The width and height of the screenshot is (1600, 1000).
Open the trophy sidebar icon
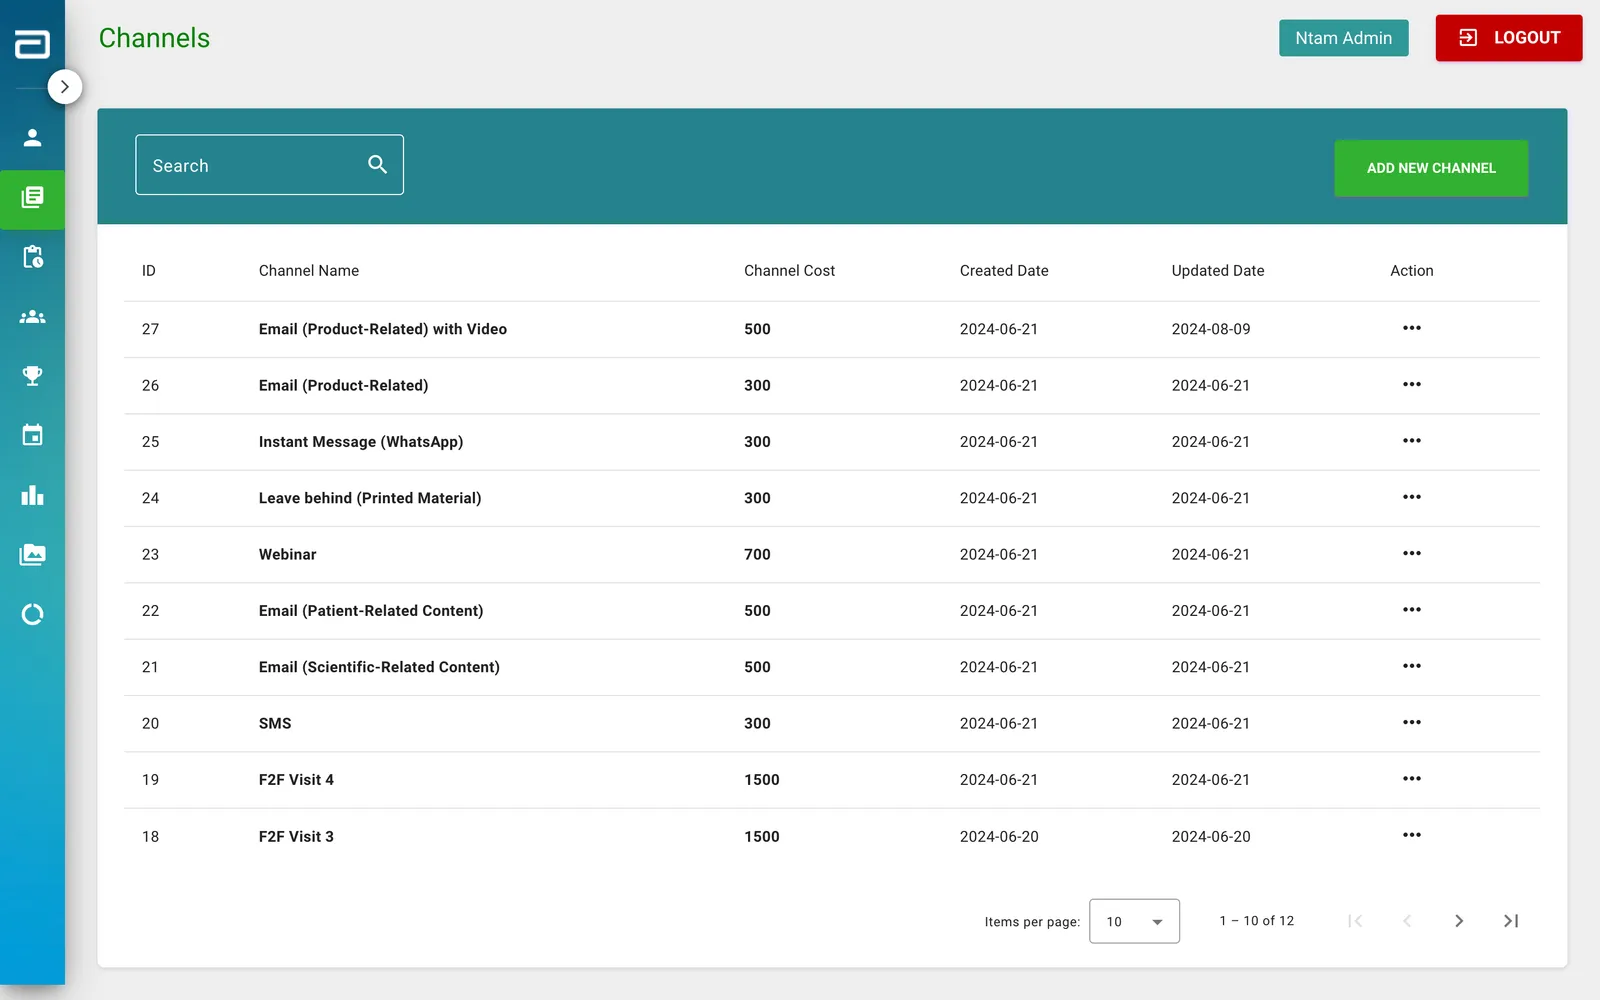pos(32,376)
